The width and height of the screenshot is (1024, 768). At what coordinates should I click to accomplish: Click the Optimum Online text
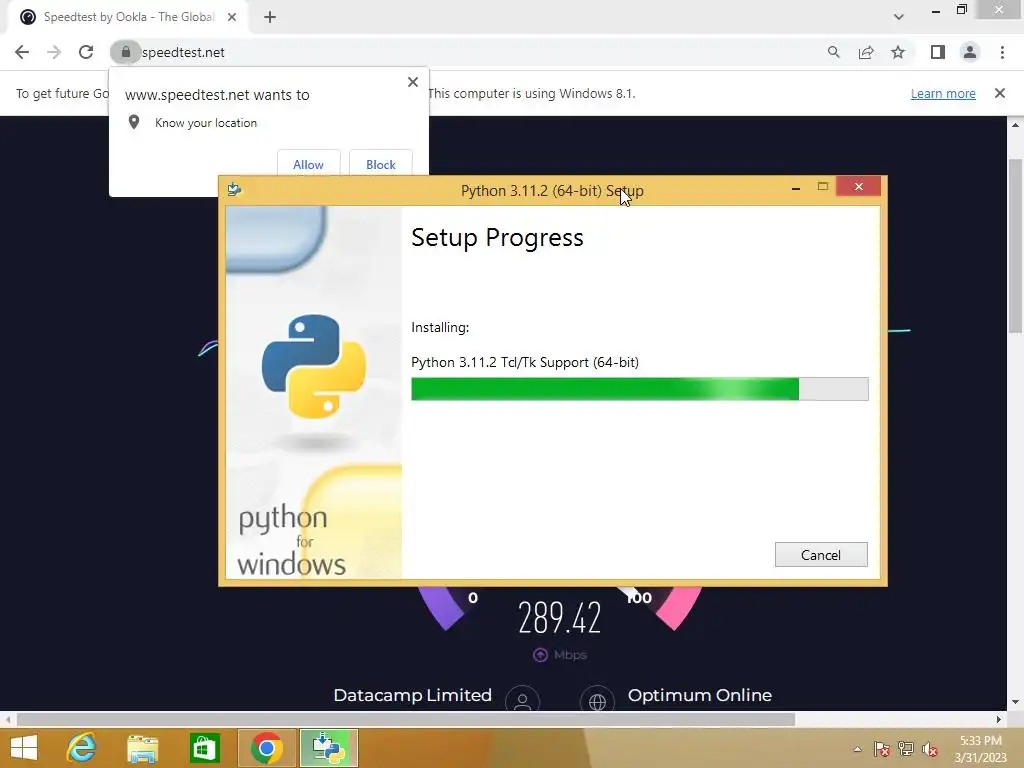click(699, 695)
